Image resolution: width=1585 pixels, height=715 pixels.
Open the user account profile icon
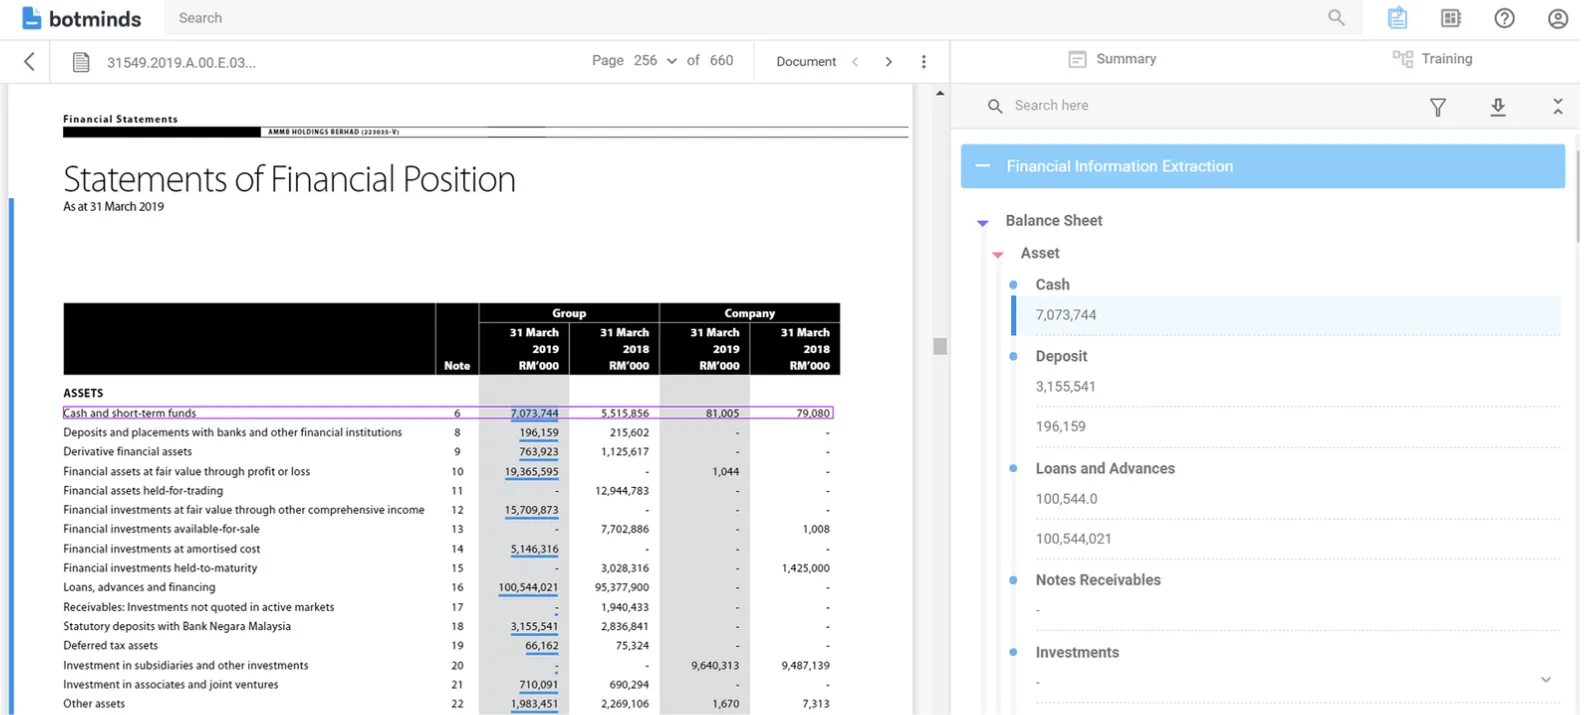[1557, 18]
